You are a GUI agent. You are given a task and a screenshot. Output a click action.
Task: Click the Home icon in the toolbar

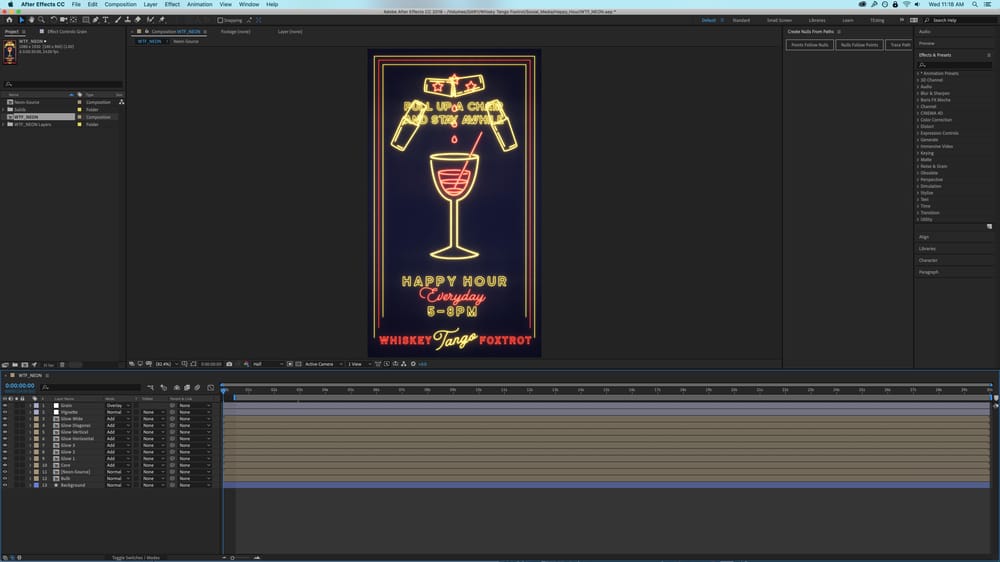10,20
